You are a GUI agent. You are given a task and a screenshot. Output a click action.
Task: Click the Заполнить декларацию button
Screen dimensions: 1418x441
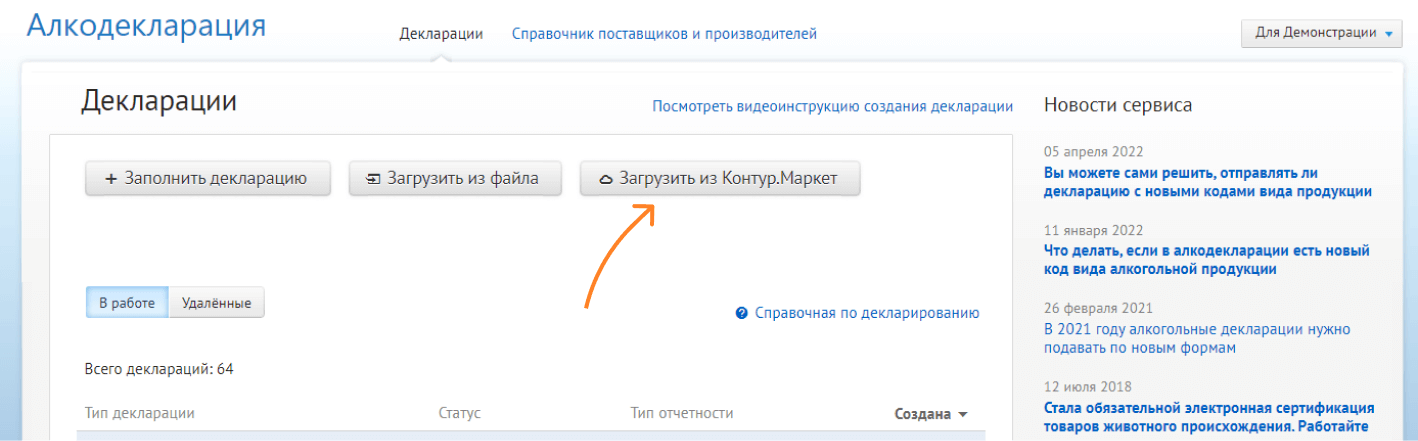click(207, 179)
